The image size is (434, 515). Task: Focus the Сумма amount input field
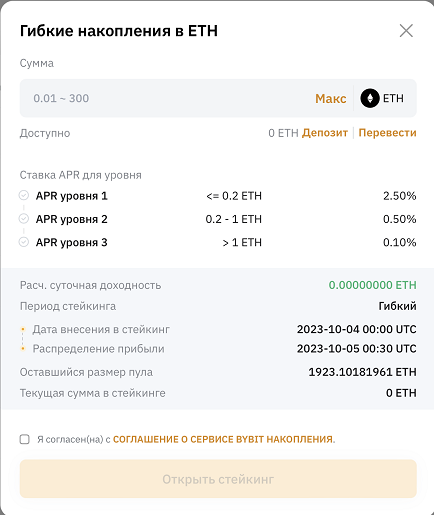167,98
